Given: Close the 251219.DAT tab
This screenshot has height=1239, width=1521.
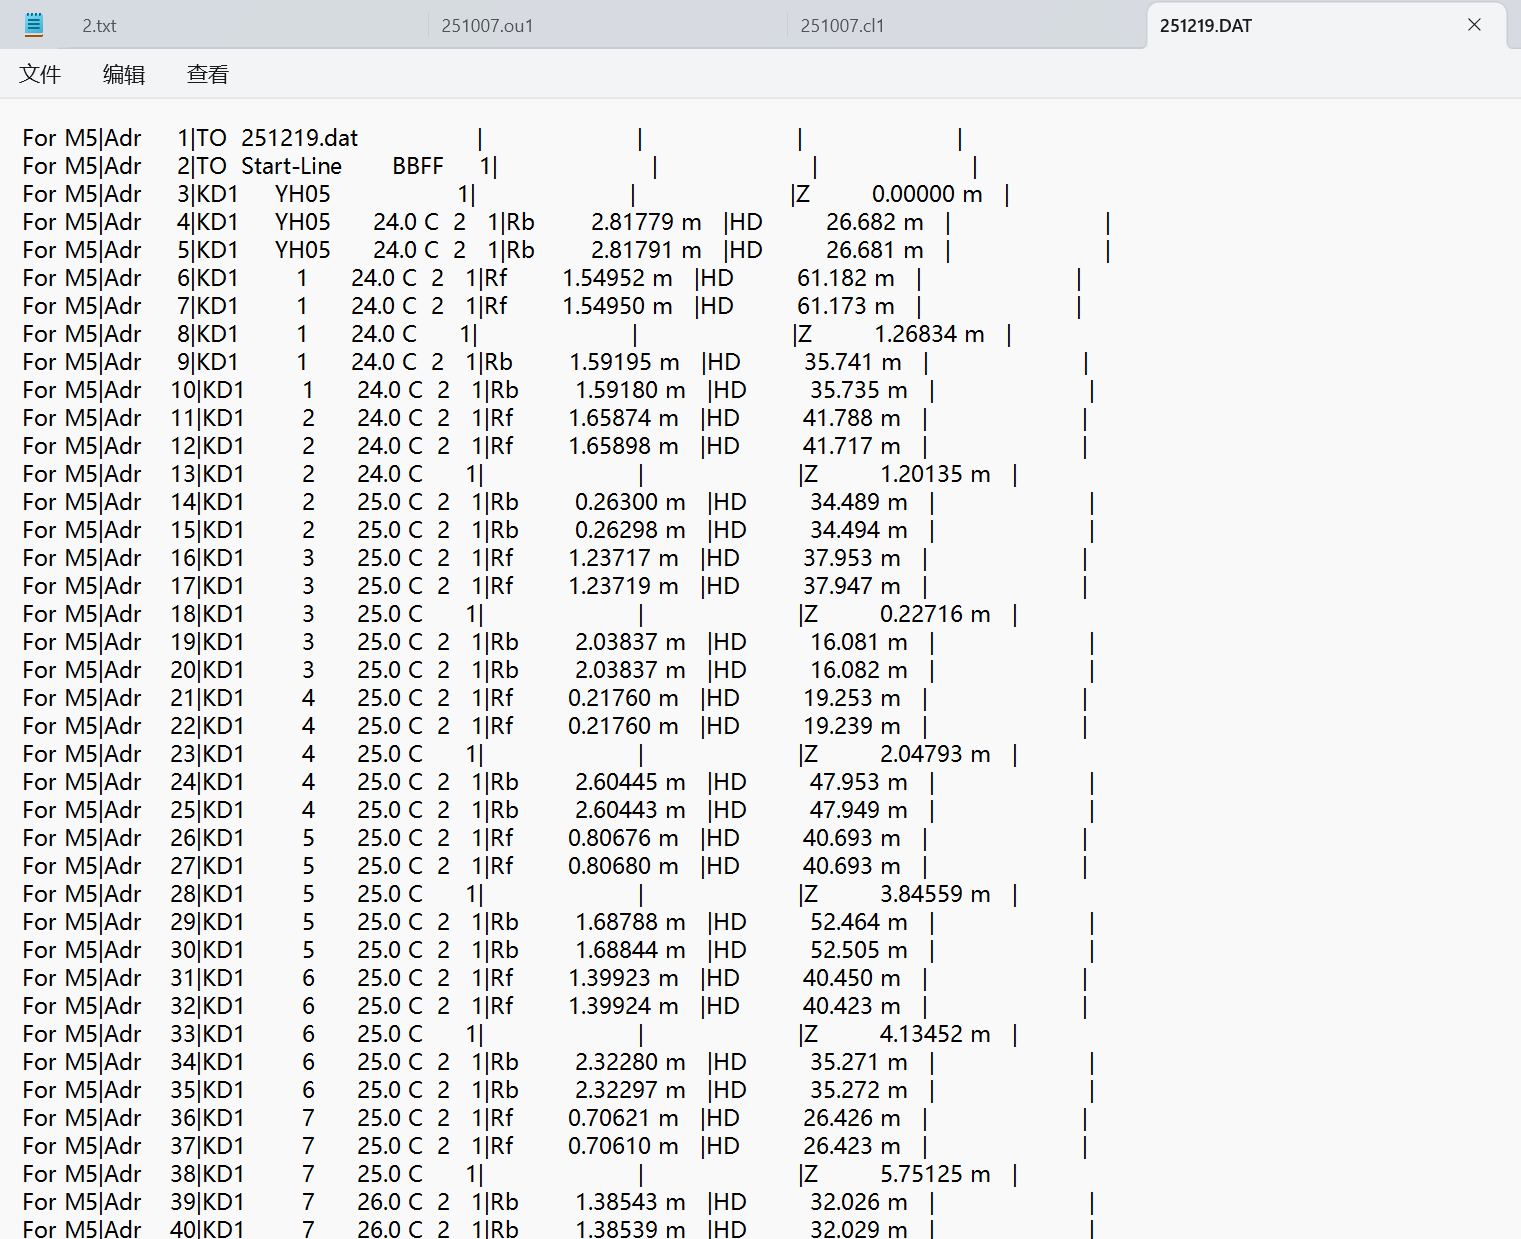Looking at the screenshot, I should [1474, 25].
